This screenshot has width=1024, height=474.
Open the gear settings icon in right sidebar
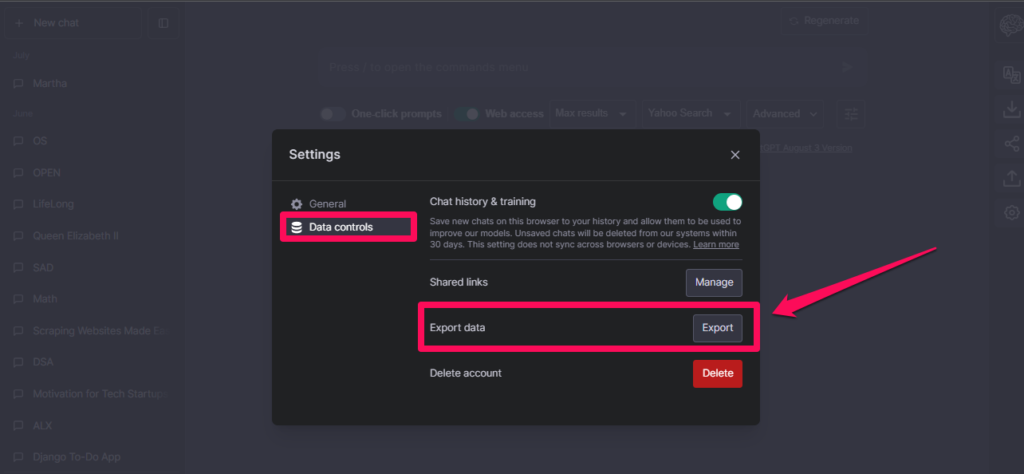(1011, 212)
